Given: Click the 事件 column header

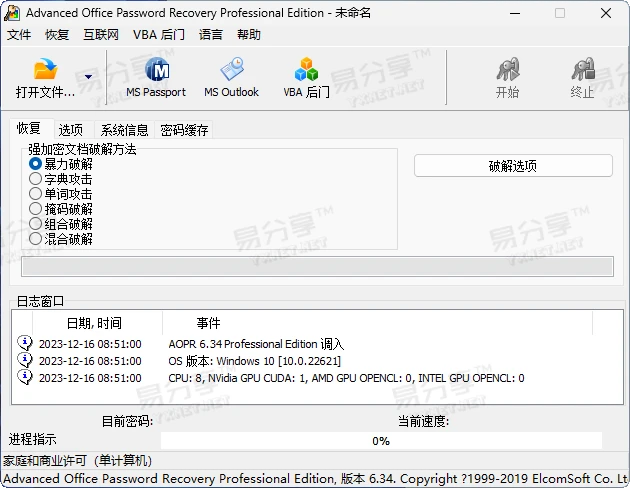Looking at the screenshot, I should [378, 323].
